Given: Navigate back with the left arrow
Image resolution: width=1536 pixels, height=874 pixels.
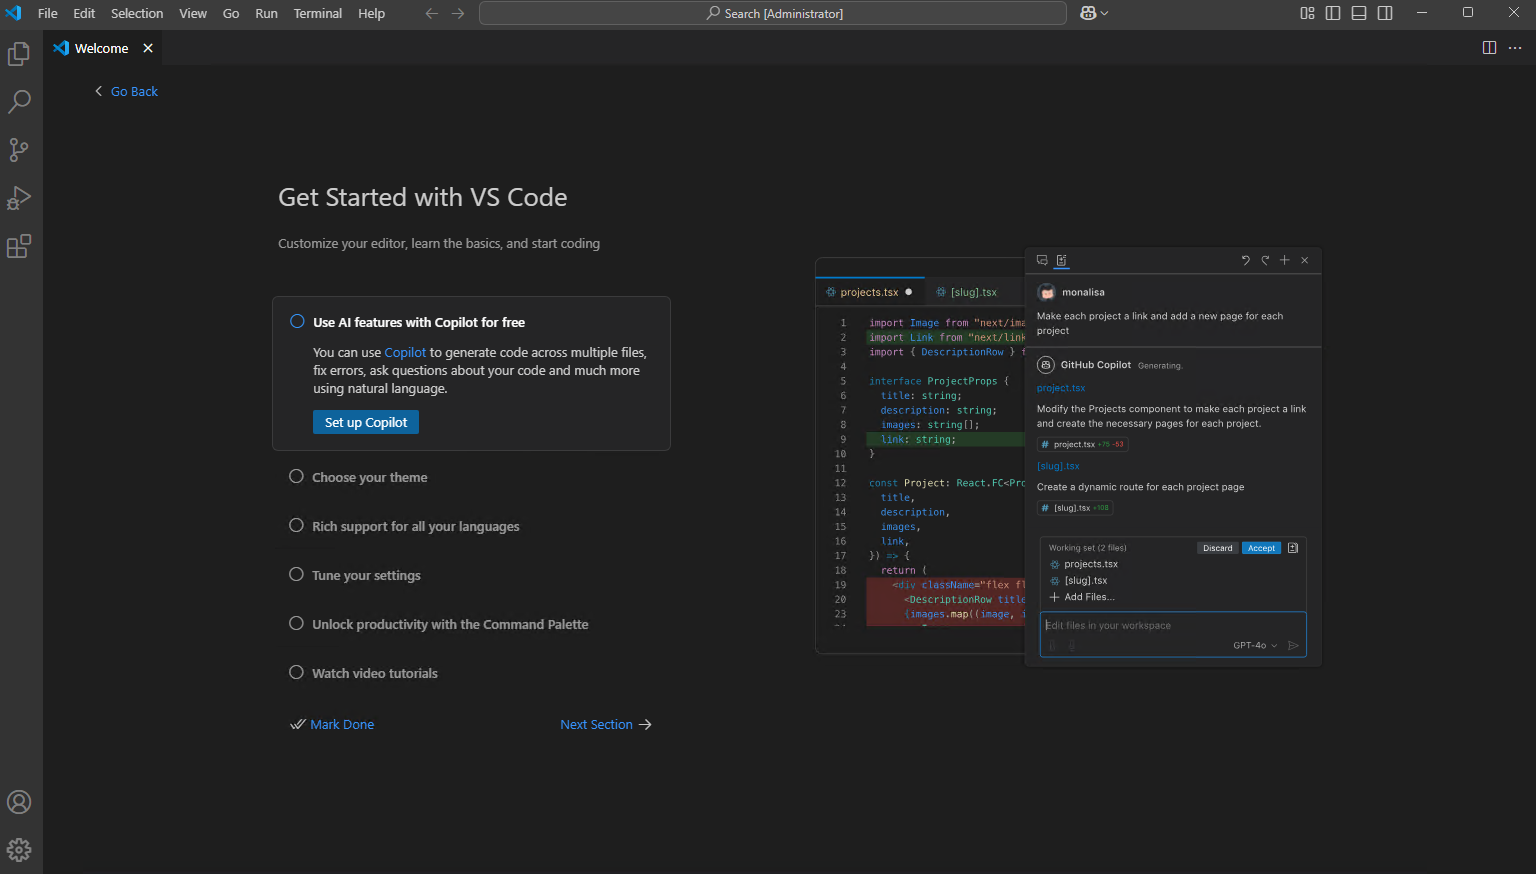Looking at the screenshot, I should coord(432,13).
